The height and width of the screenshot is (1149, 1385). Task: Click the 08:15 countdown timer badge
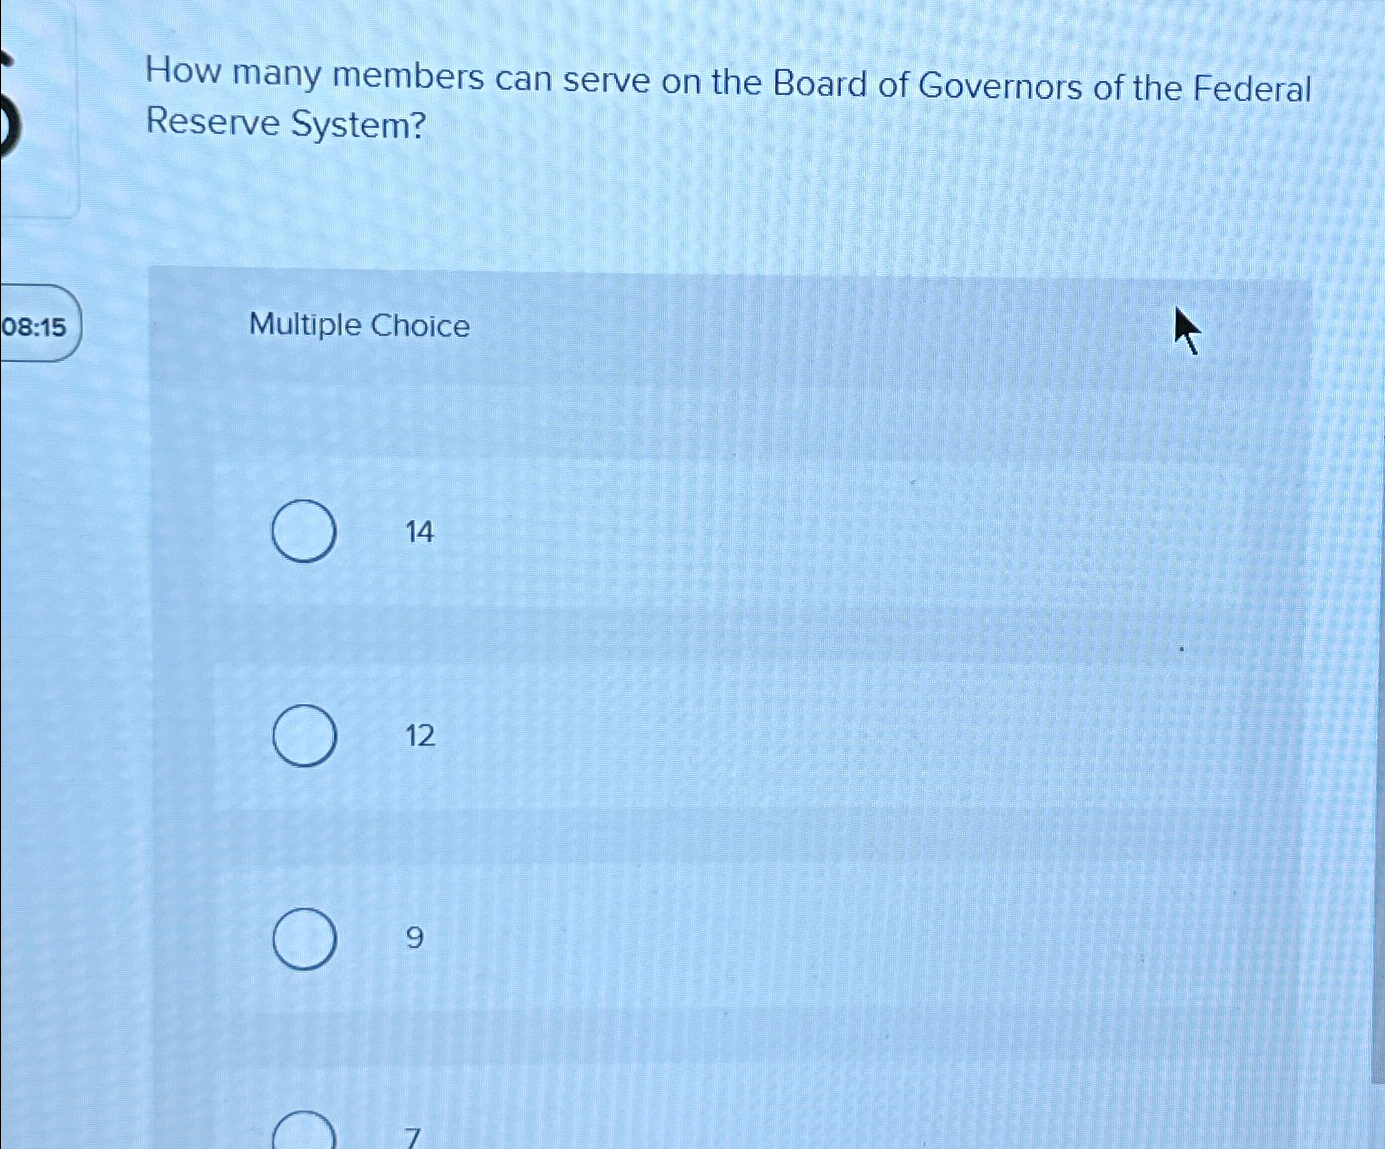38,324
